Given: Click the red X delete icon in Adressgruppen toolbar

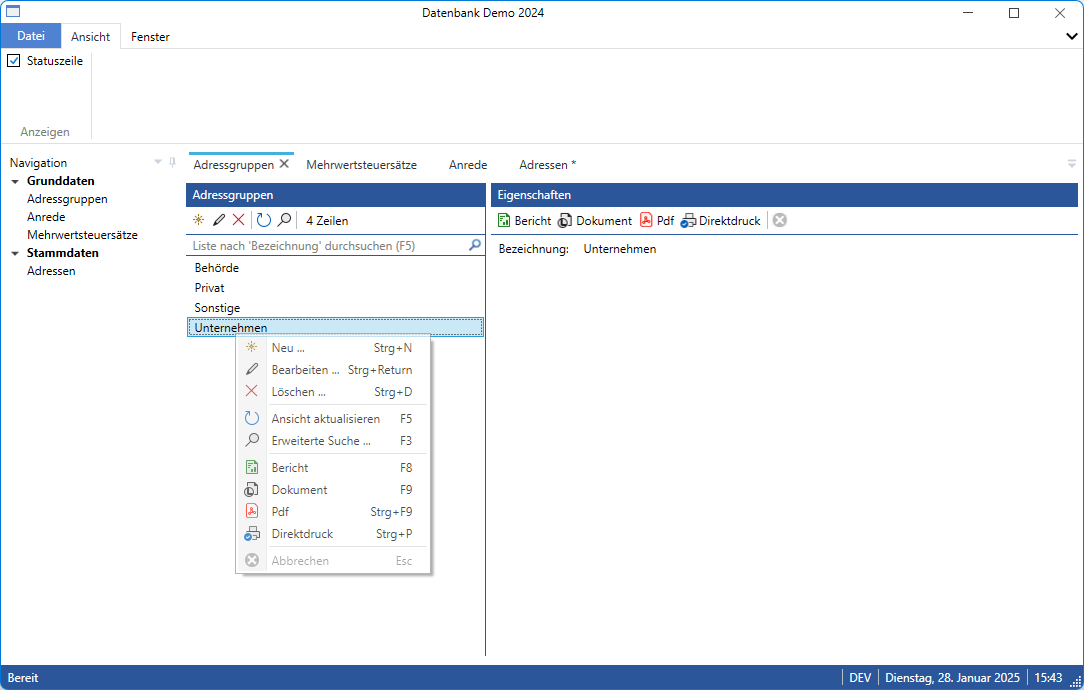Looking at the screenshot, I should 239,220.
